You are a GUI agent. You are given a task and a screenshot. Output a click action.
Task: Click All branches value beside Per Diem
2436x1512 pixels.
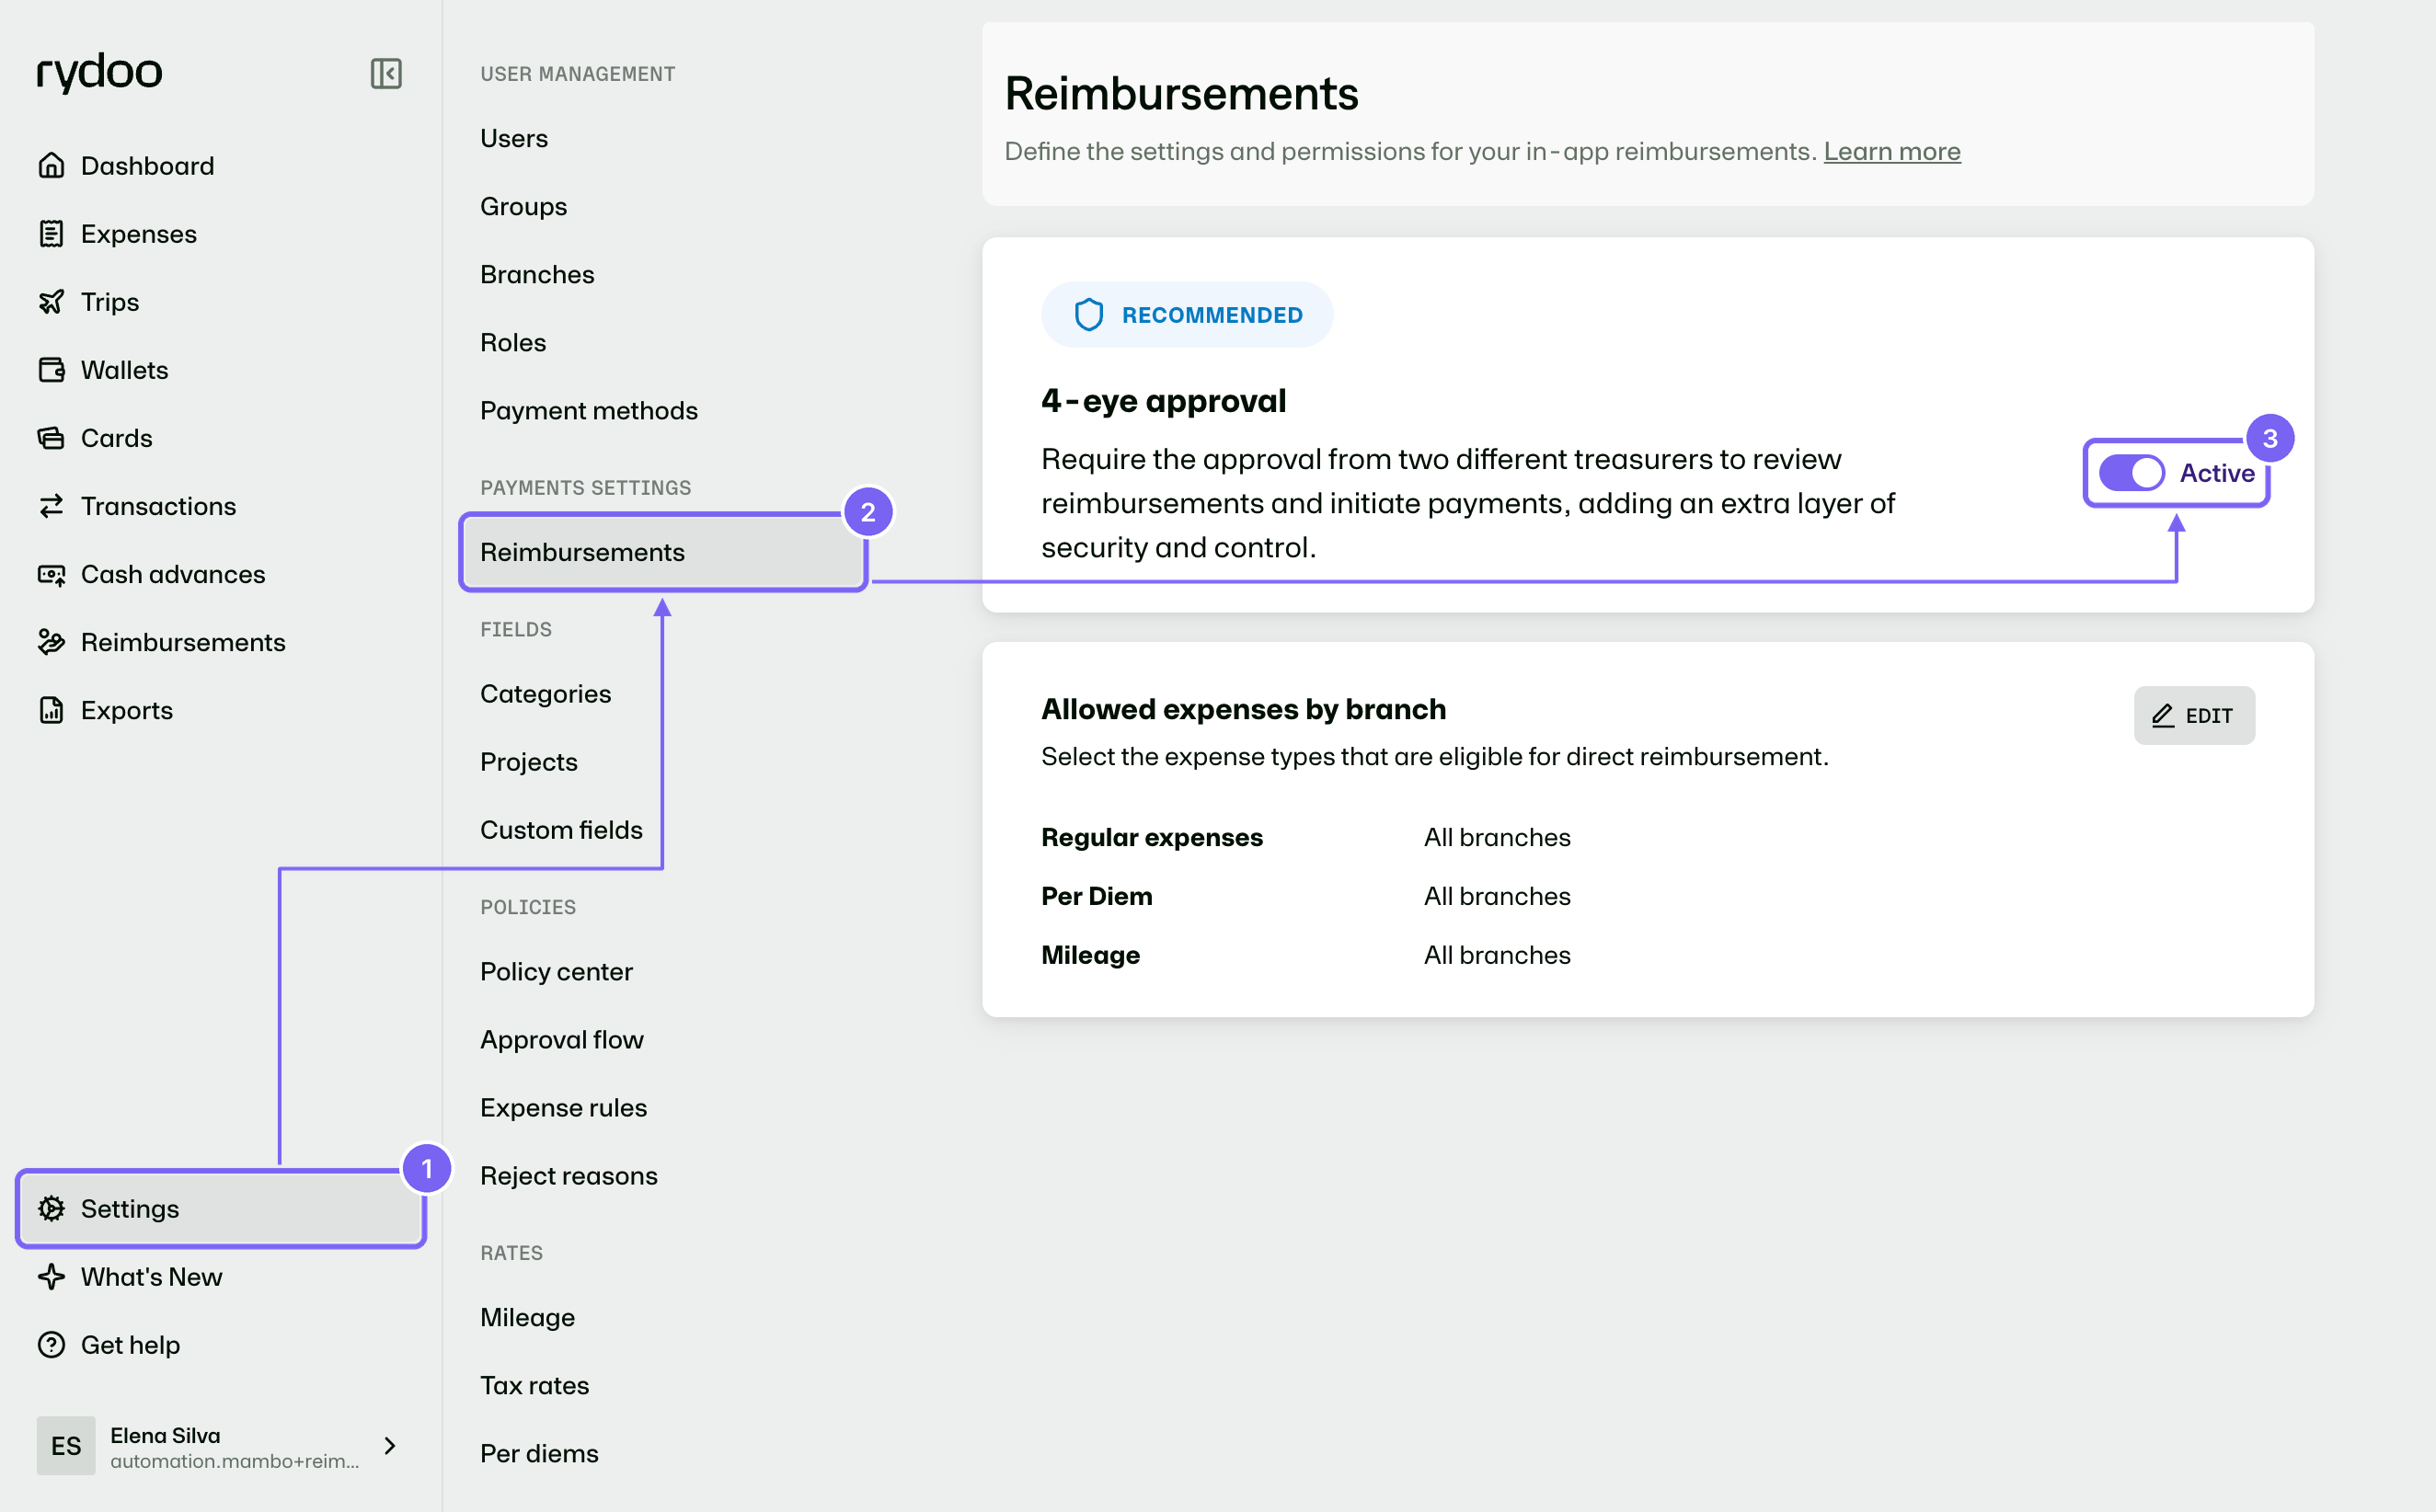[1496, 896]
